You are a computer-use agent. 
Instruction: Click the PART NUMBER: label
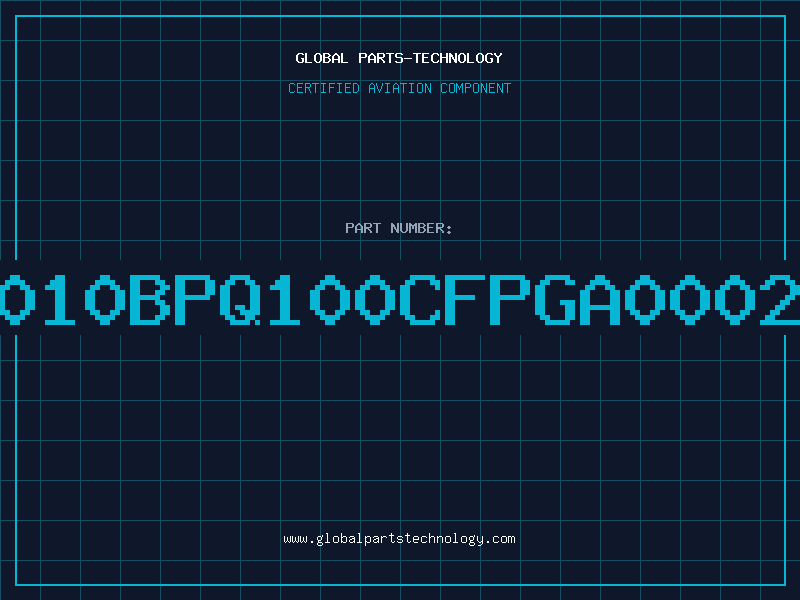pos(399,228)
